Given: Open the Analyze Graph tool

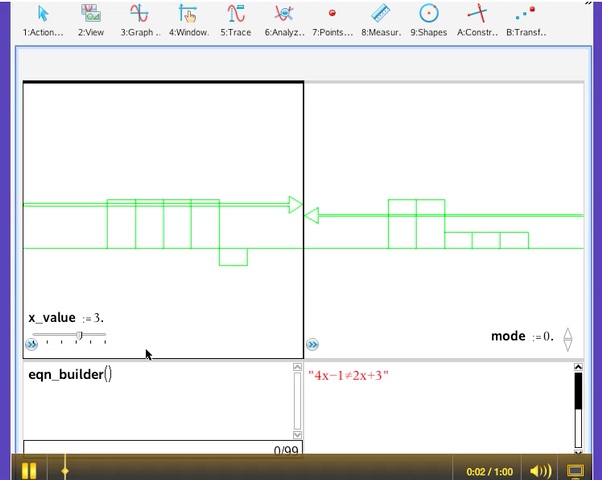Looking at the screenshot, I should click(x=284, y=14).
